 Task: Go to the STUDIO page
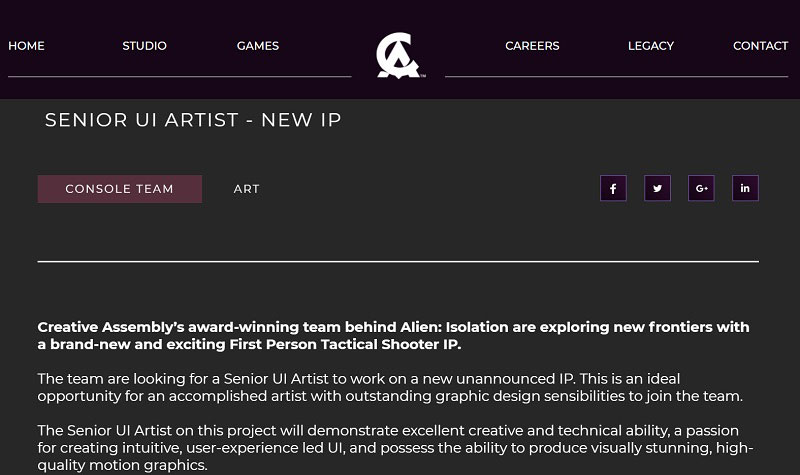pyautogui.click(x=144, y=46)
